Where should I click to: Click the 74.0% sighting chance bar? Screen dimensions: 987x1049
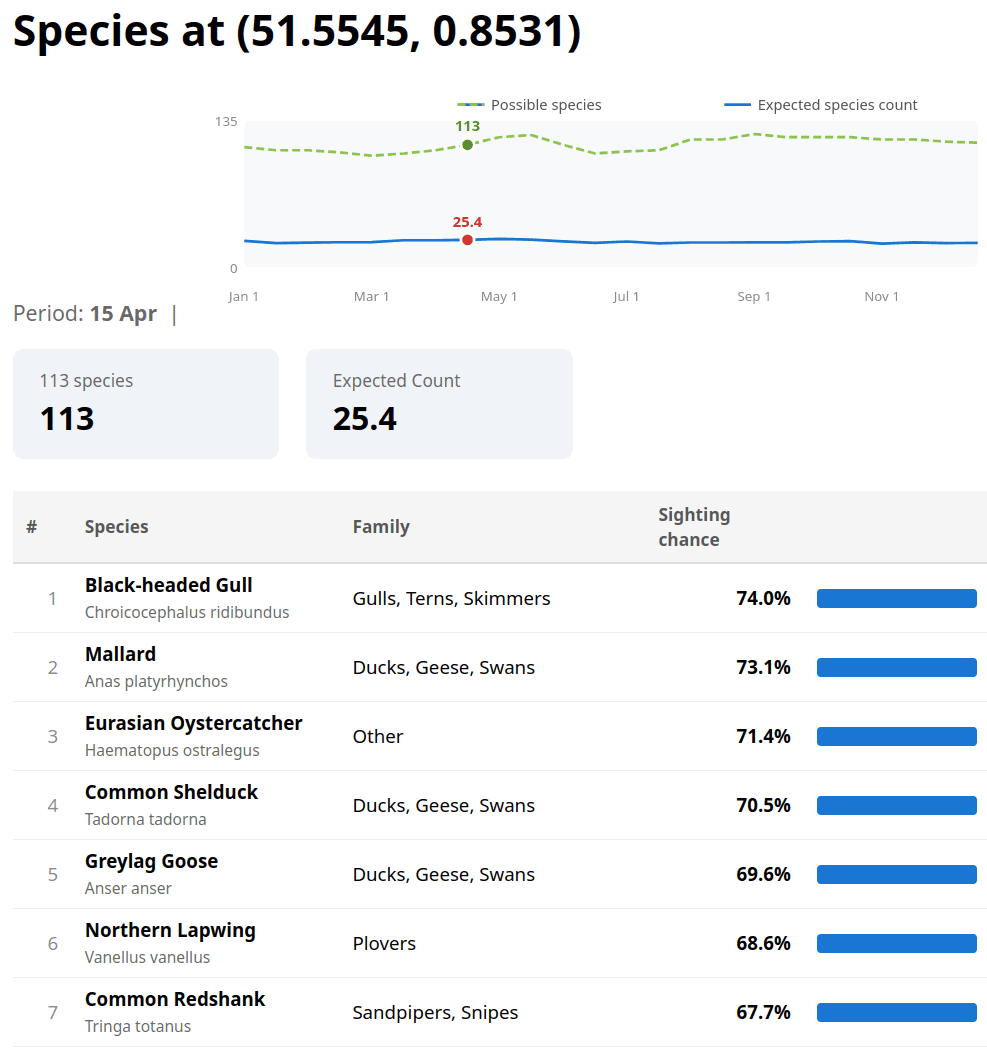(x=896, y=599)
